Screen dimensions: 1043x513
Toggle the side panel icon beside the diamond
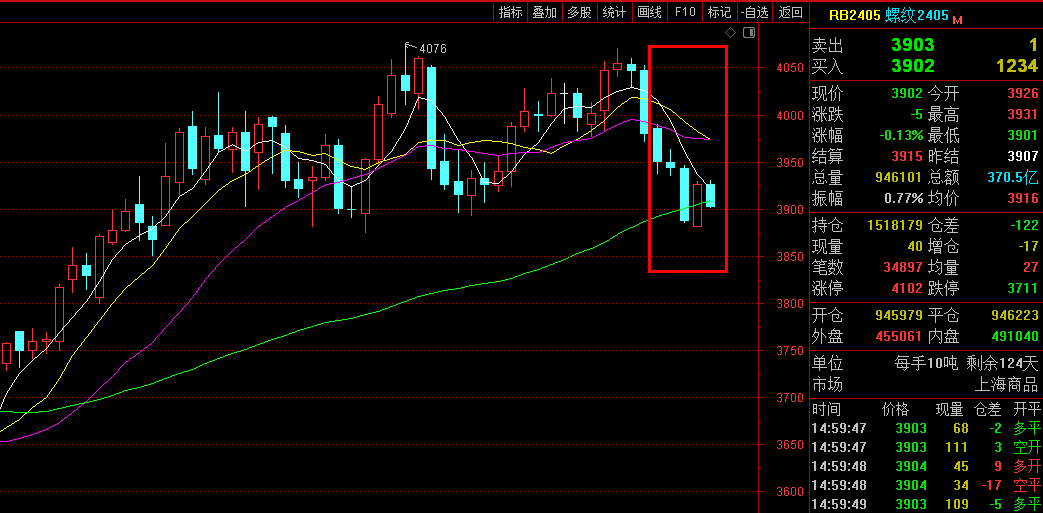pos(748,33)
